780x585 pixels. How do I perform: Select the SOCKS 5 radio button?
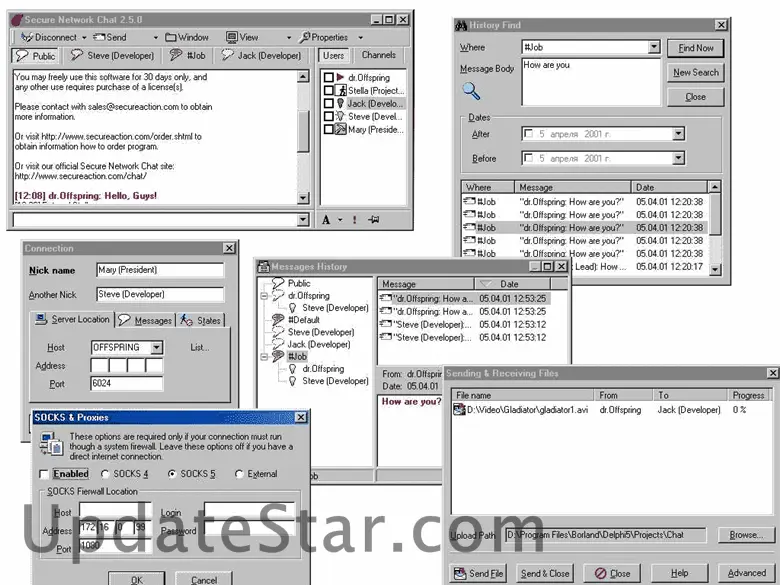(x=172, y=474)
